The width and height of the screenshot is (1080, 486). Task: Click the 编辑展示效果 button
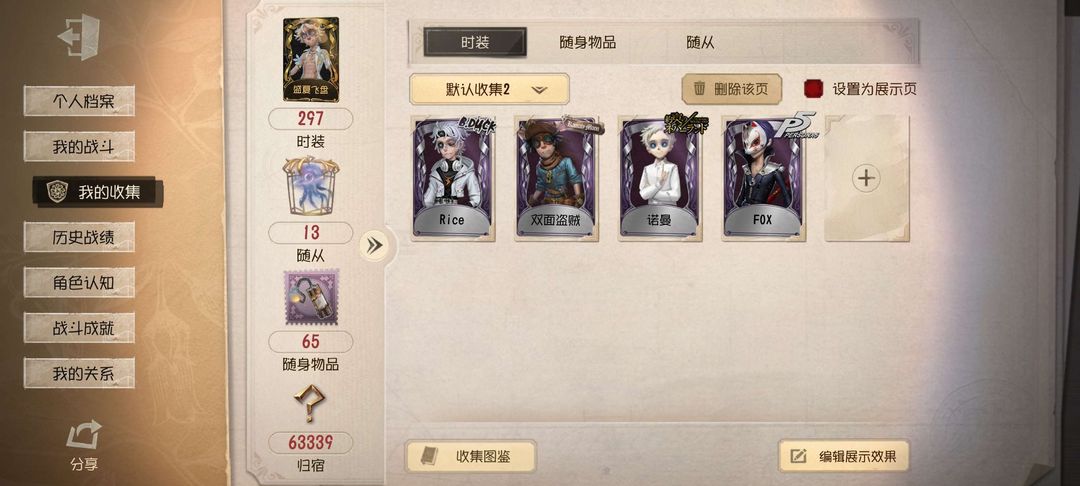pyautogui.click(x=844, y=456)
